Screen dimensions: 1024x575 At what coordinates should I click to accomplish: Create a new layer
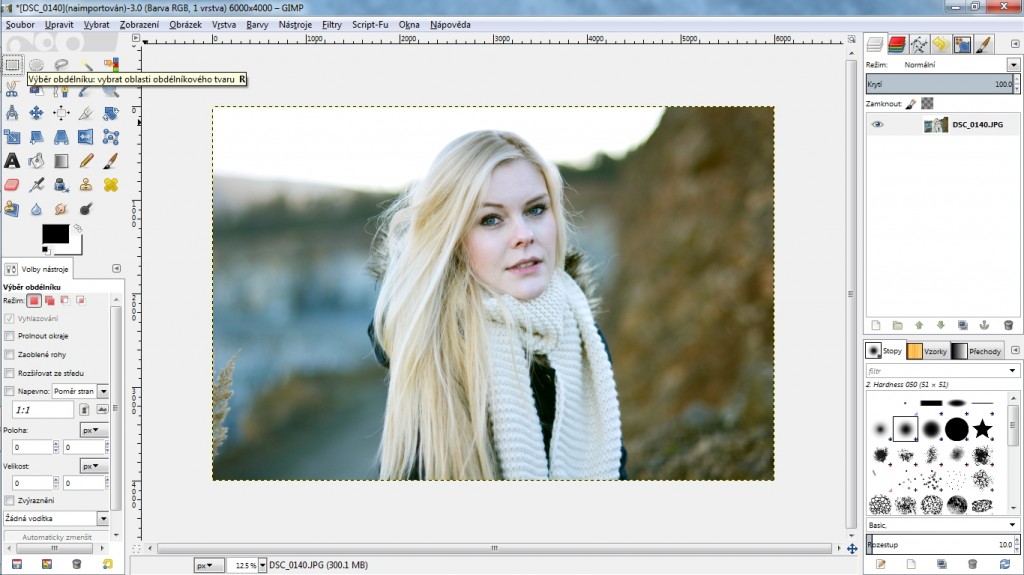click(x=876, y=325)
